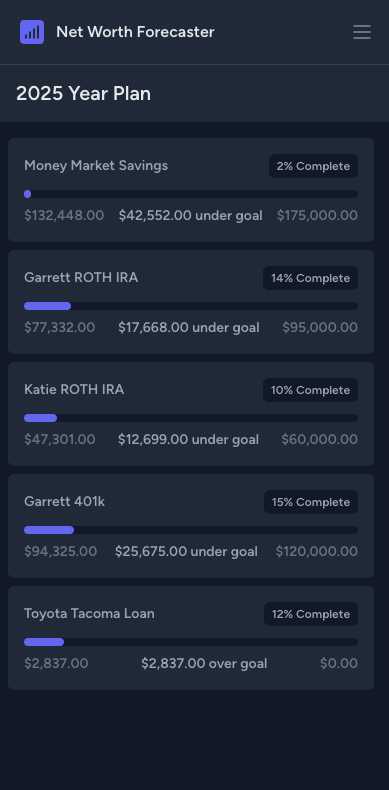Open the hamburger menu icon
Viewport: 389px width, 790px height.
[362, 32]
